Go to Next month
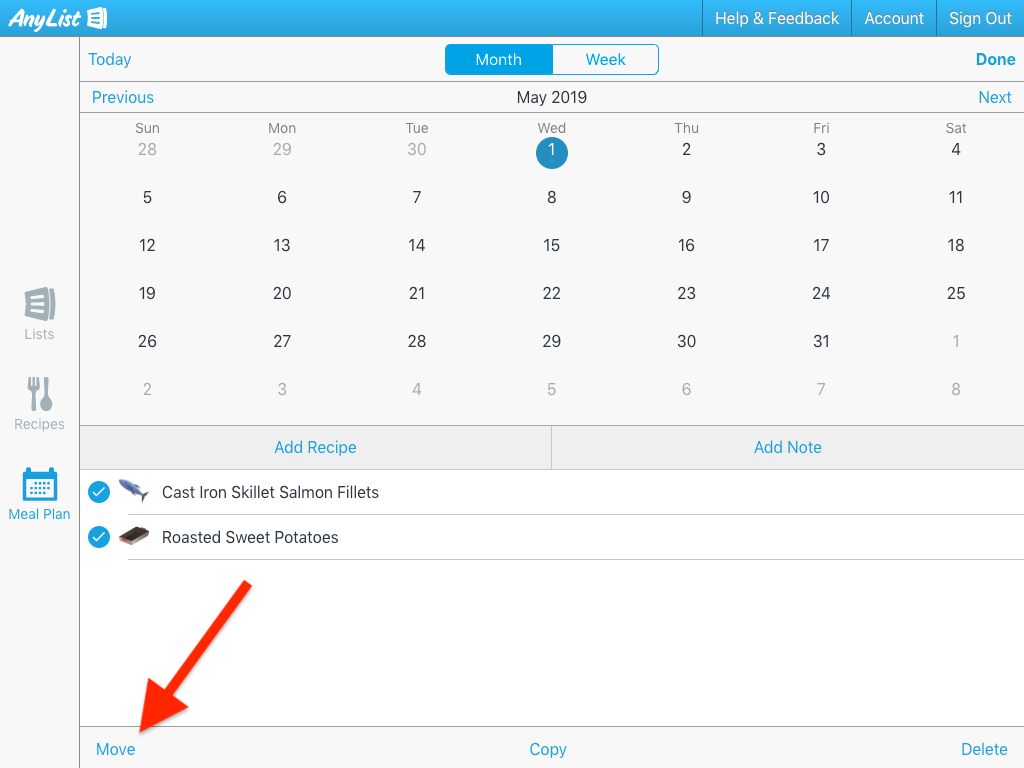This screenshot has height=768, width=1024. tap(994, 97)
